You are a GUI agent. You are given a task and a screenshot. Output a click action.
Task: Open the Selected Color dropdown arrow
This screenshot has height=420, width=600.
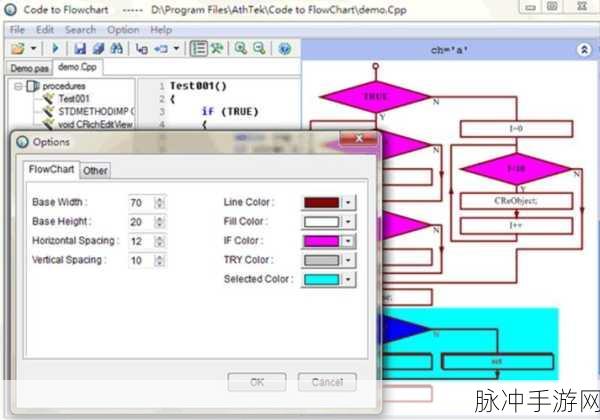(x=348, y=280)
